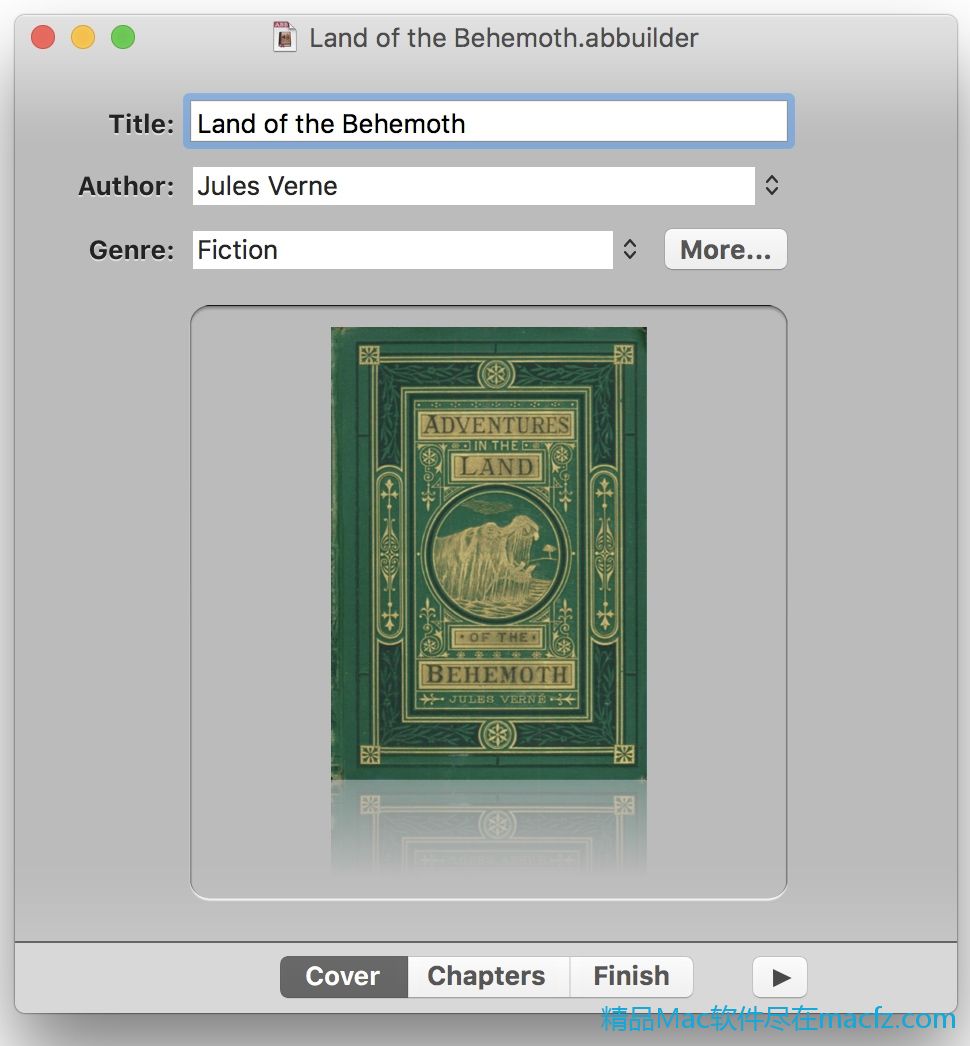
Task: Minimize the window with the yellow button
Action: click(83, 38)
